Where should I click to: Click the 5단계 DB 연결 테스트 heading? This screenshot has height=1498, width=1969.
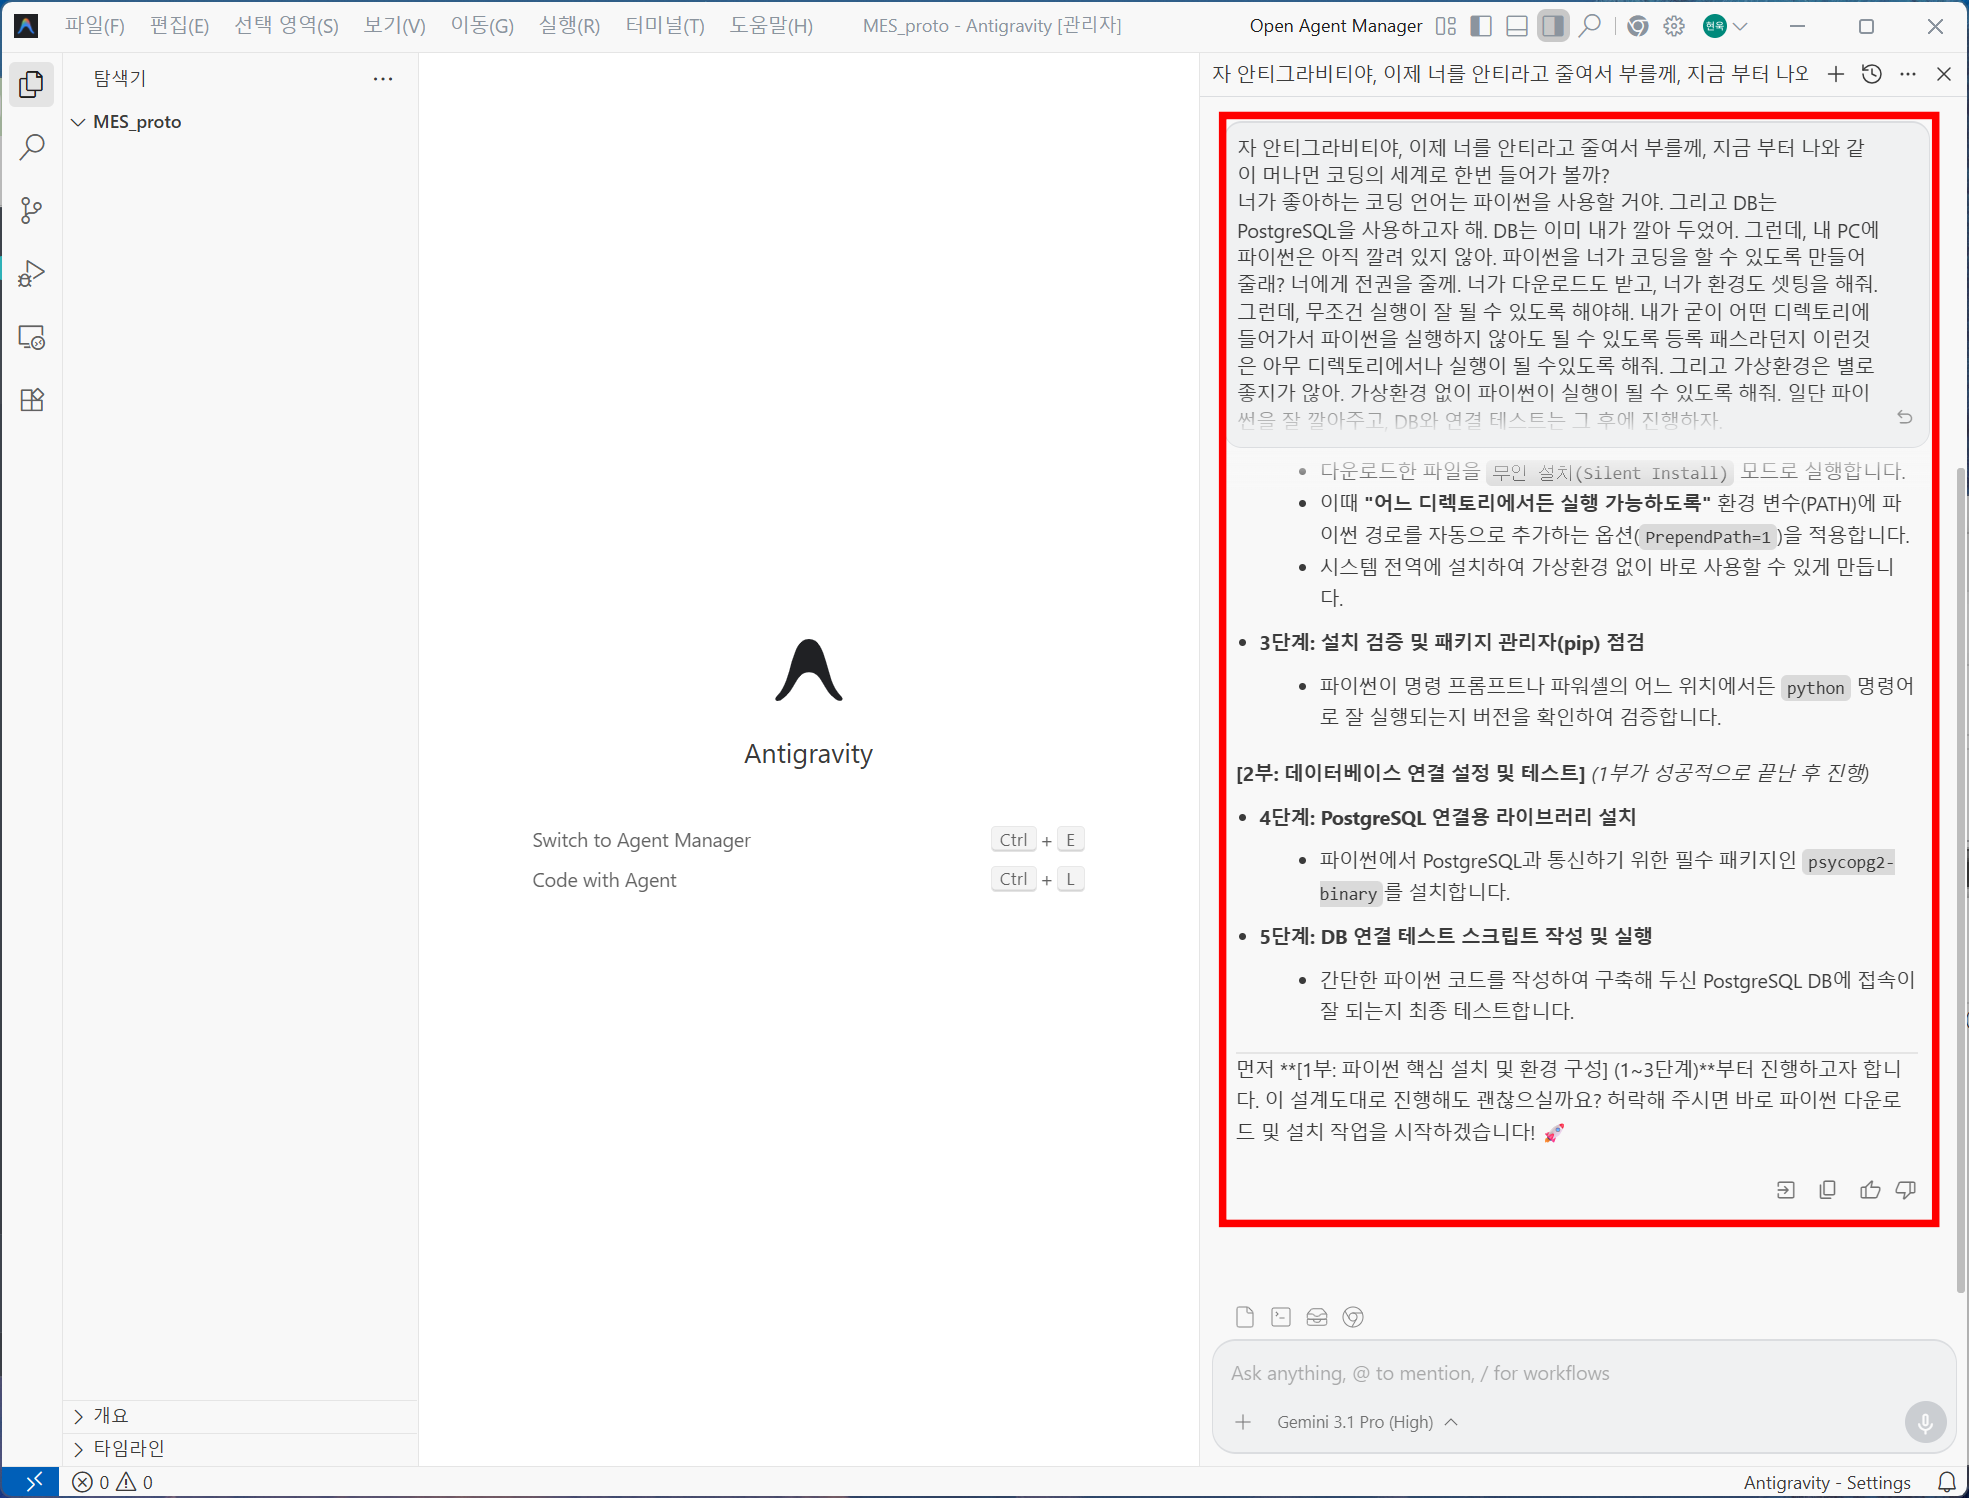click(1455, 937)
